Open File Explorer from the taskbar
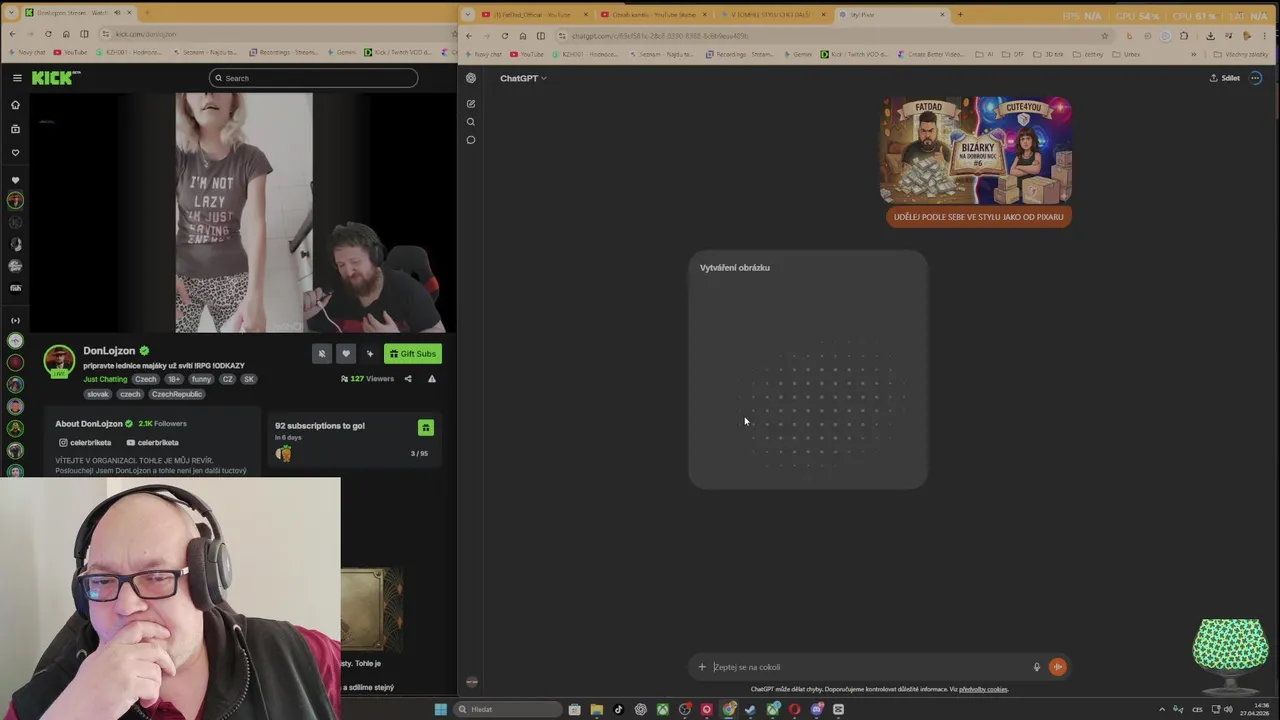1280x720 pixels. tap(596, 709)
